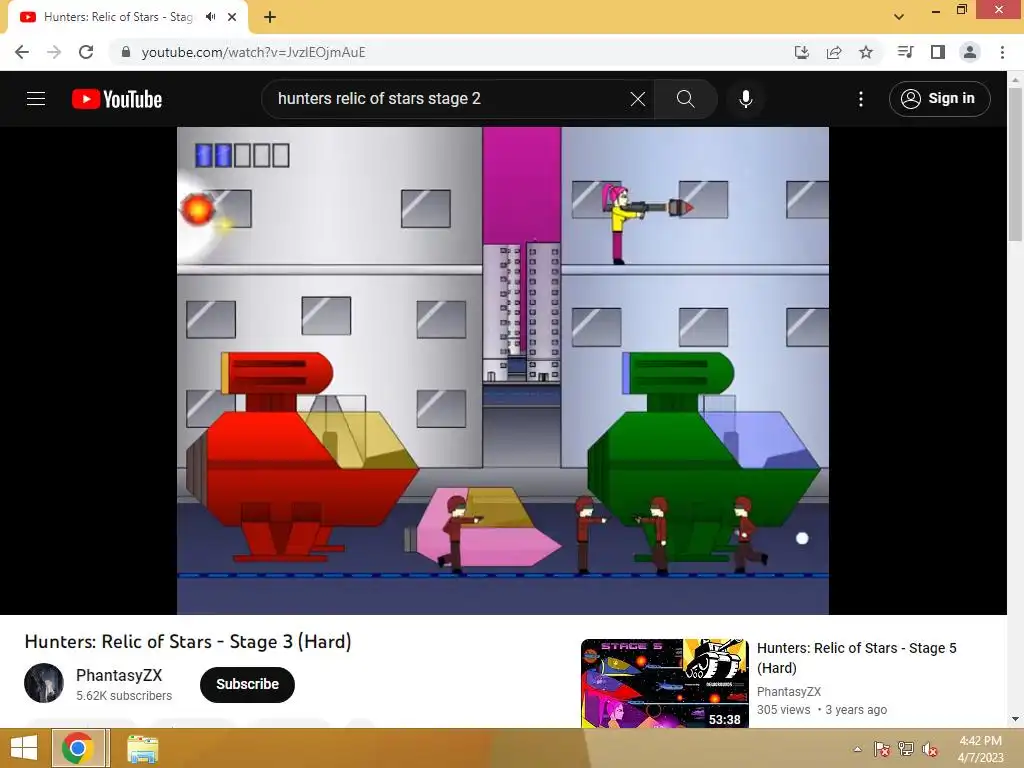This screenshot has width=1024, height=768.
Task: Bookmark this tab with star
Action: (866, 52)
